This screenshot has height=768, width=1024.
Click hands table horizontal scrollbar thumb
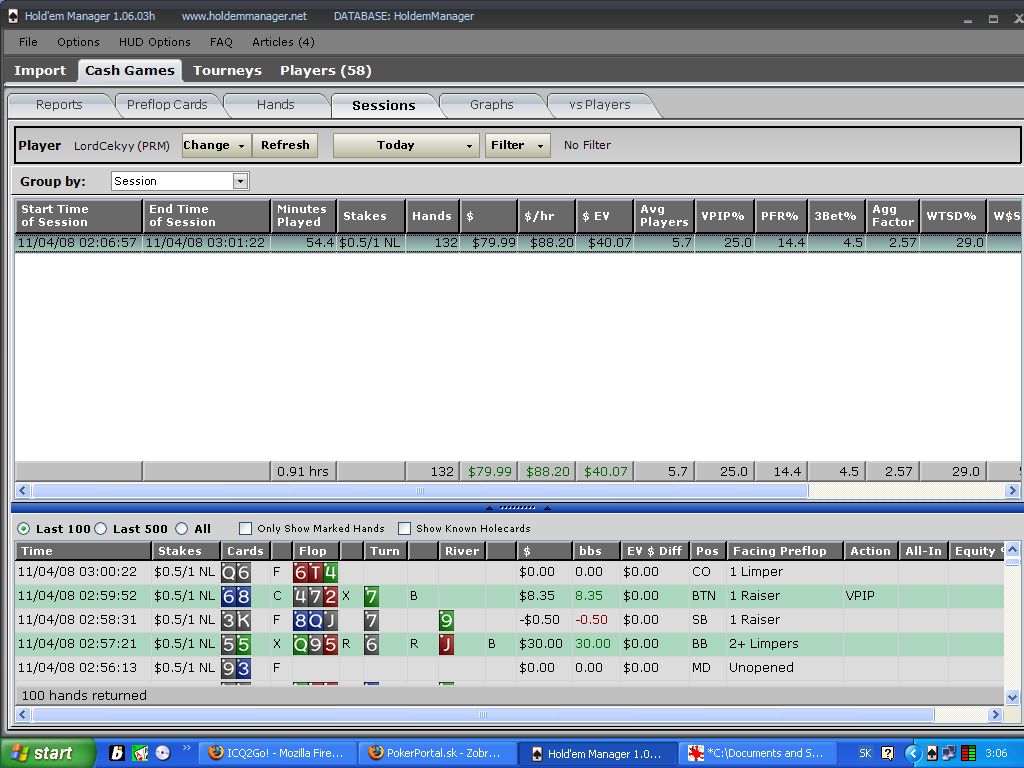[483, 714]
